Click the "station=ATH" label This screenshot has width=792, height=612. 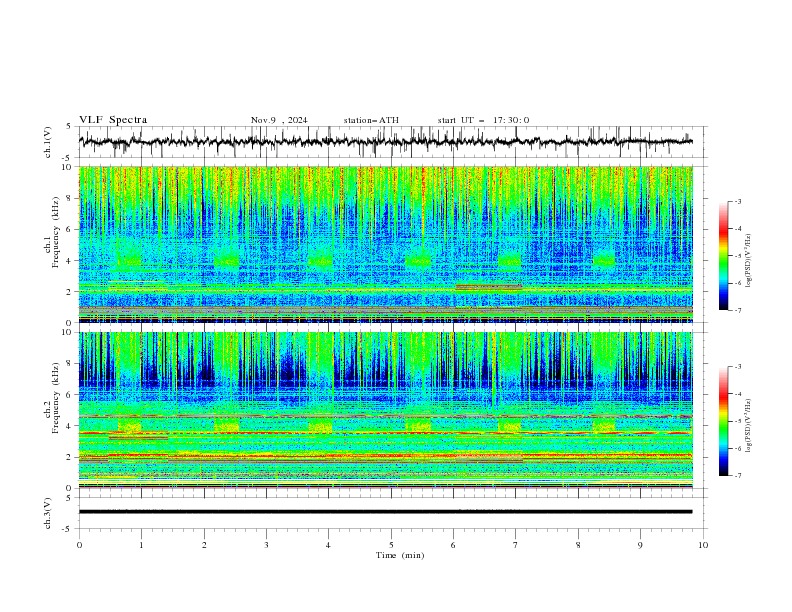[371, 120]
